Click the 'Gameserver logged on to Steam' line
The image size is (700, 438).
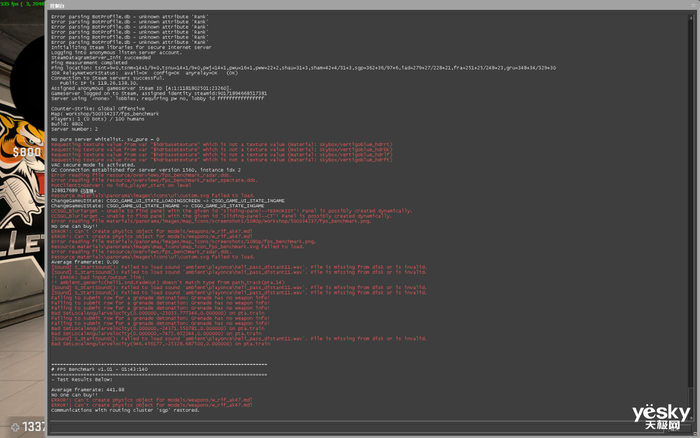point(158,93)
